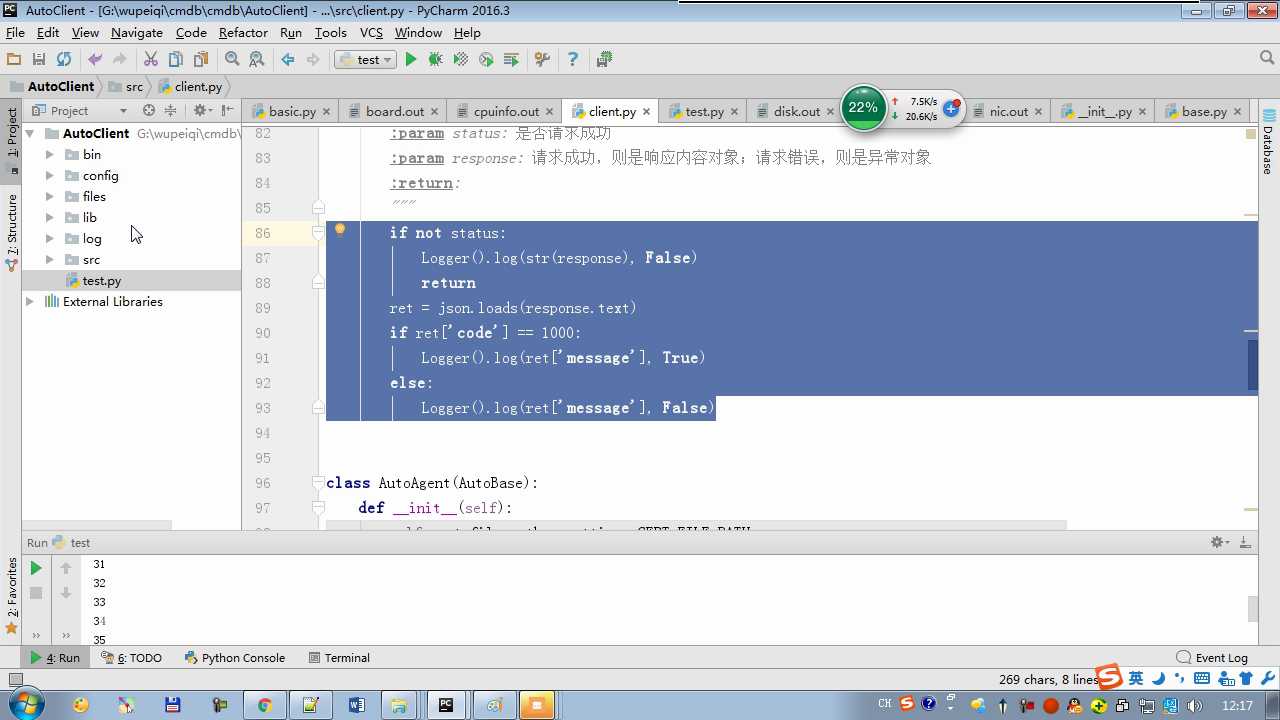This screenshot has width=1280, height=720.
Task: Run with coverage icon
Action: (x=461, y=60)
